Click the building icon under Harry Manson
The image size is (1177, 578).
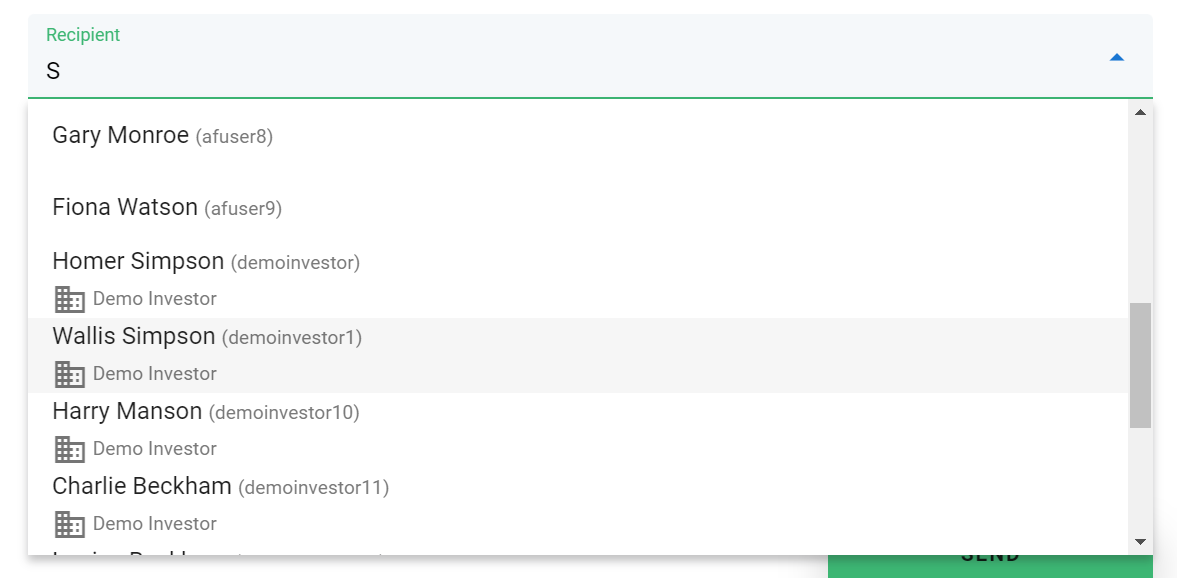coord(69,449)
